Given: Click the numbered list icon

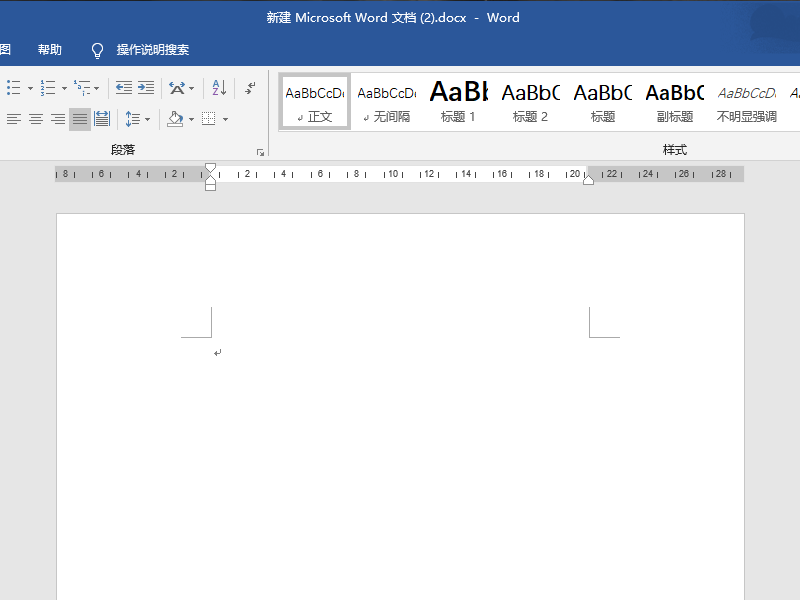Looking at the screenshot, I should 48,88.
